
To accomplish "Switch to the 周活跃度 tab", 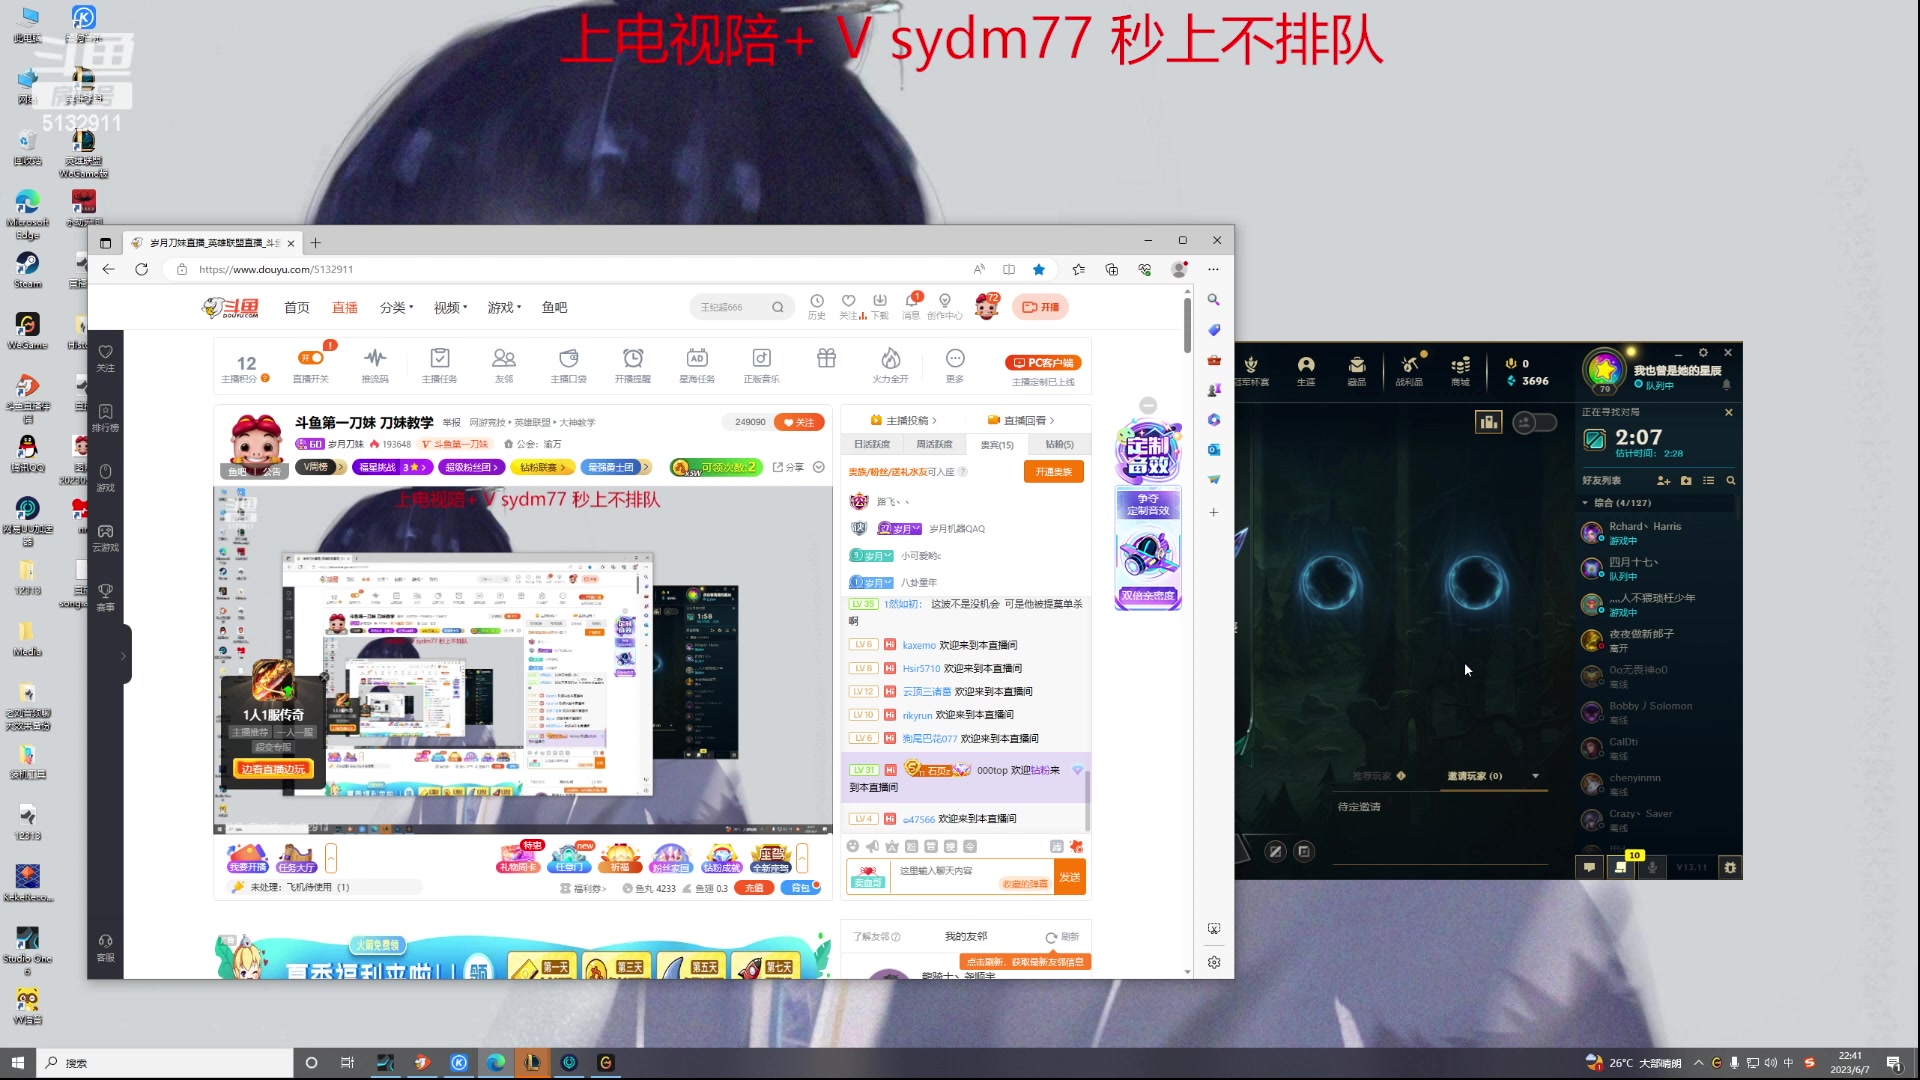I will coord(935,444).
